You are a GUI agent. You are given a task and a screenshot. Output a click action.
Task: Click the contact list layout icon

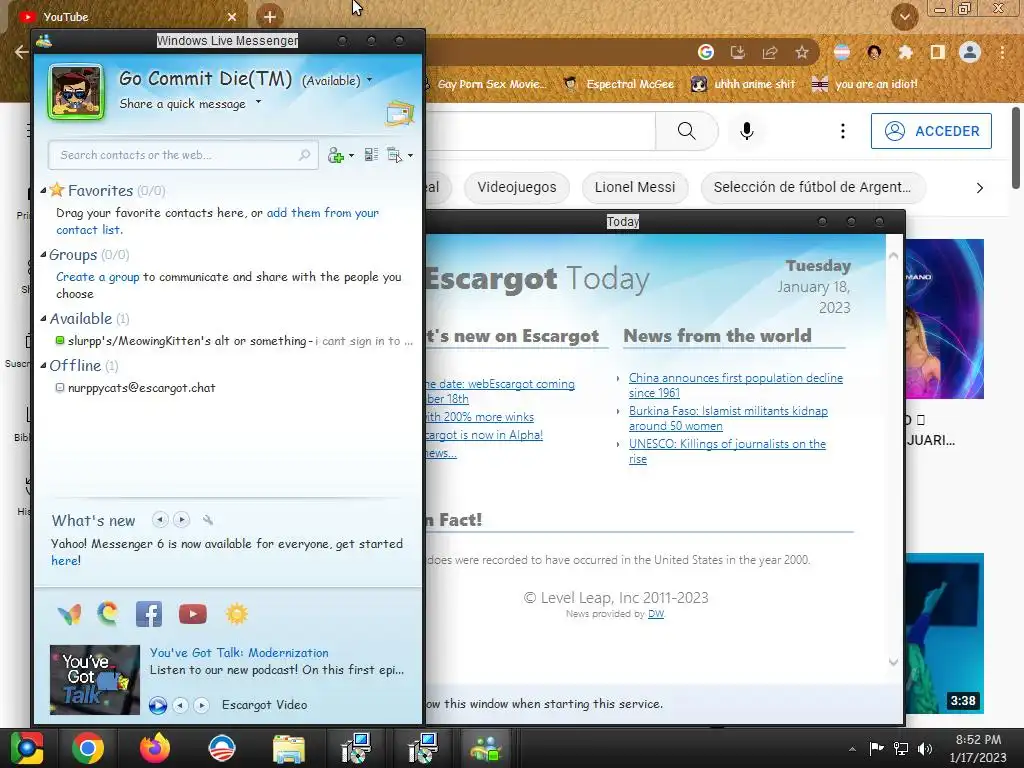(x=372, y=155)
